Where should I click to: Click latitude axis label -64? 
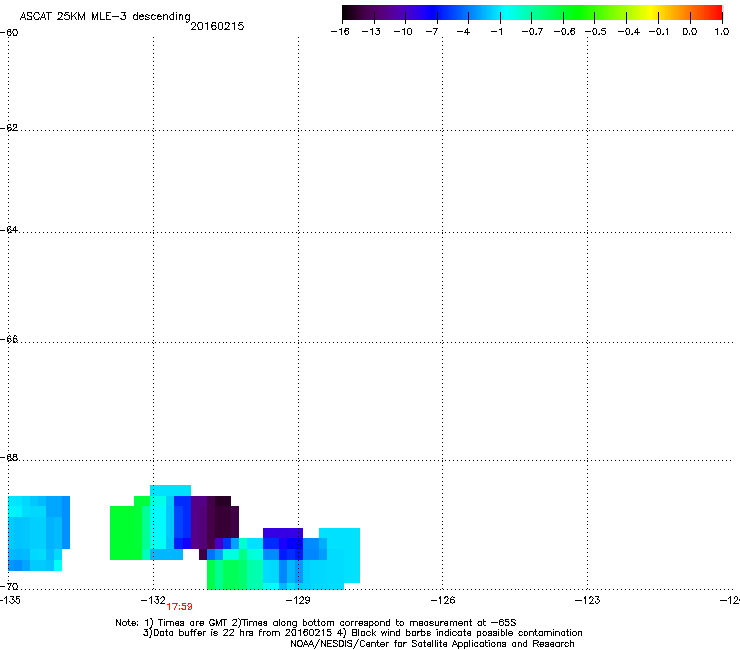[x=9, y=230]
